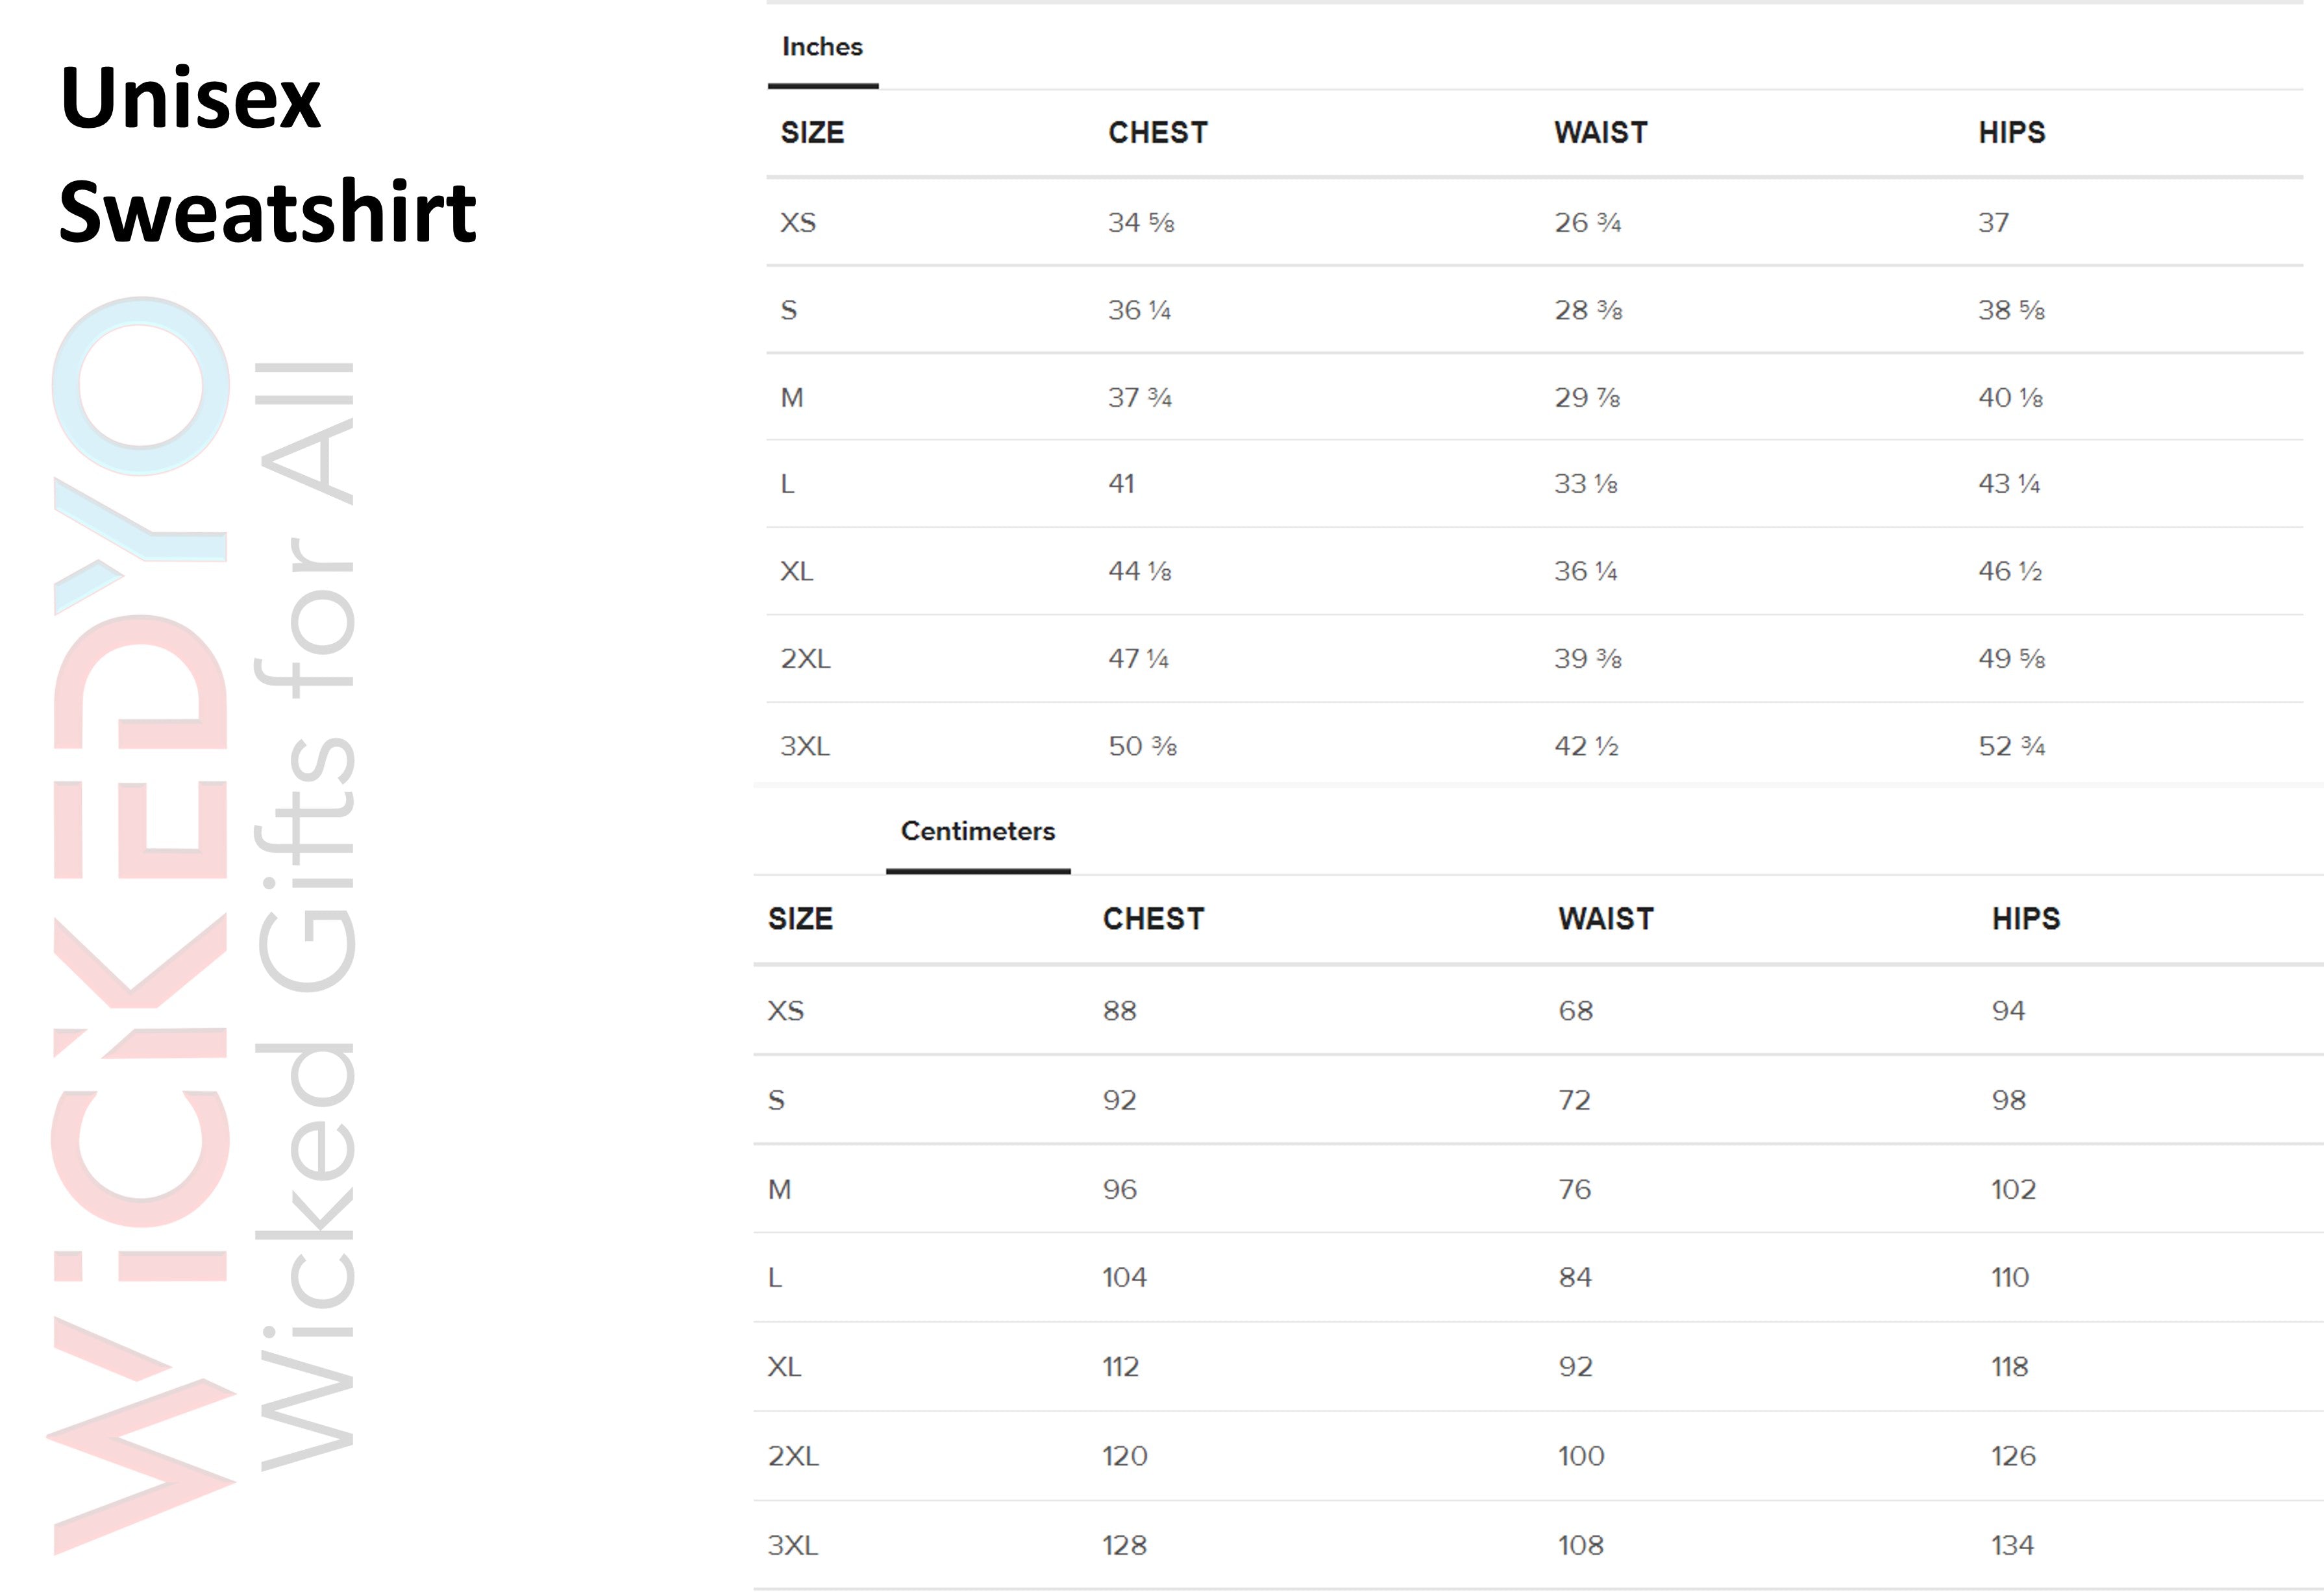
Task: Click the 34 ⅝ chest value for XS
Action: click(1140, 222)
